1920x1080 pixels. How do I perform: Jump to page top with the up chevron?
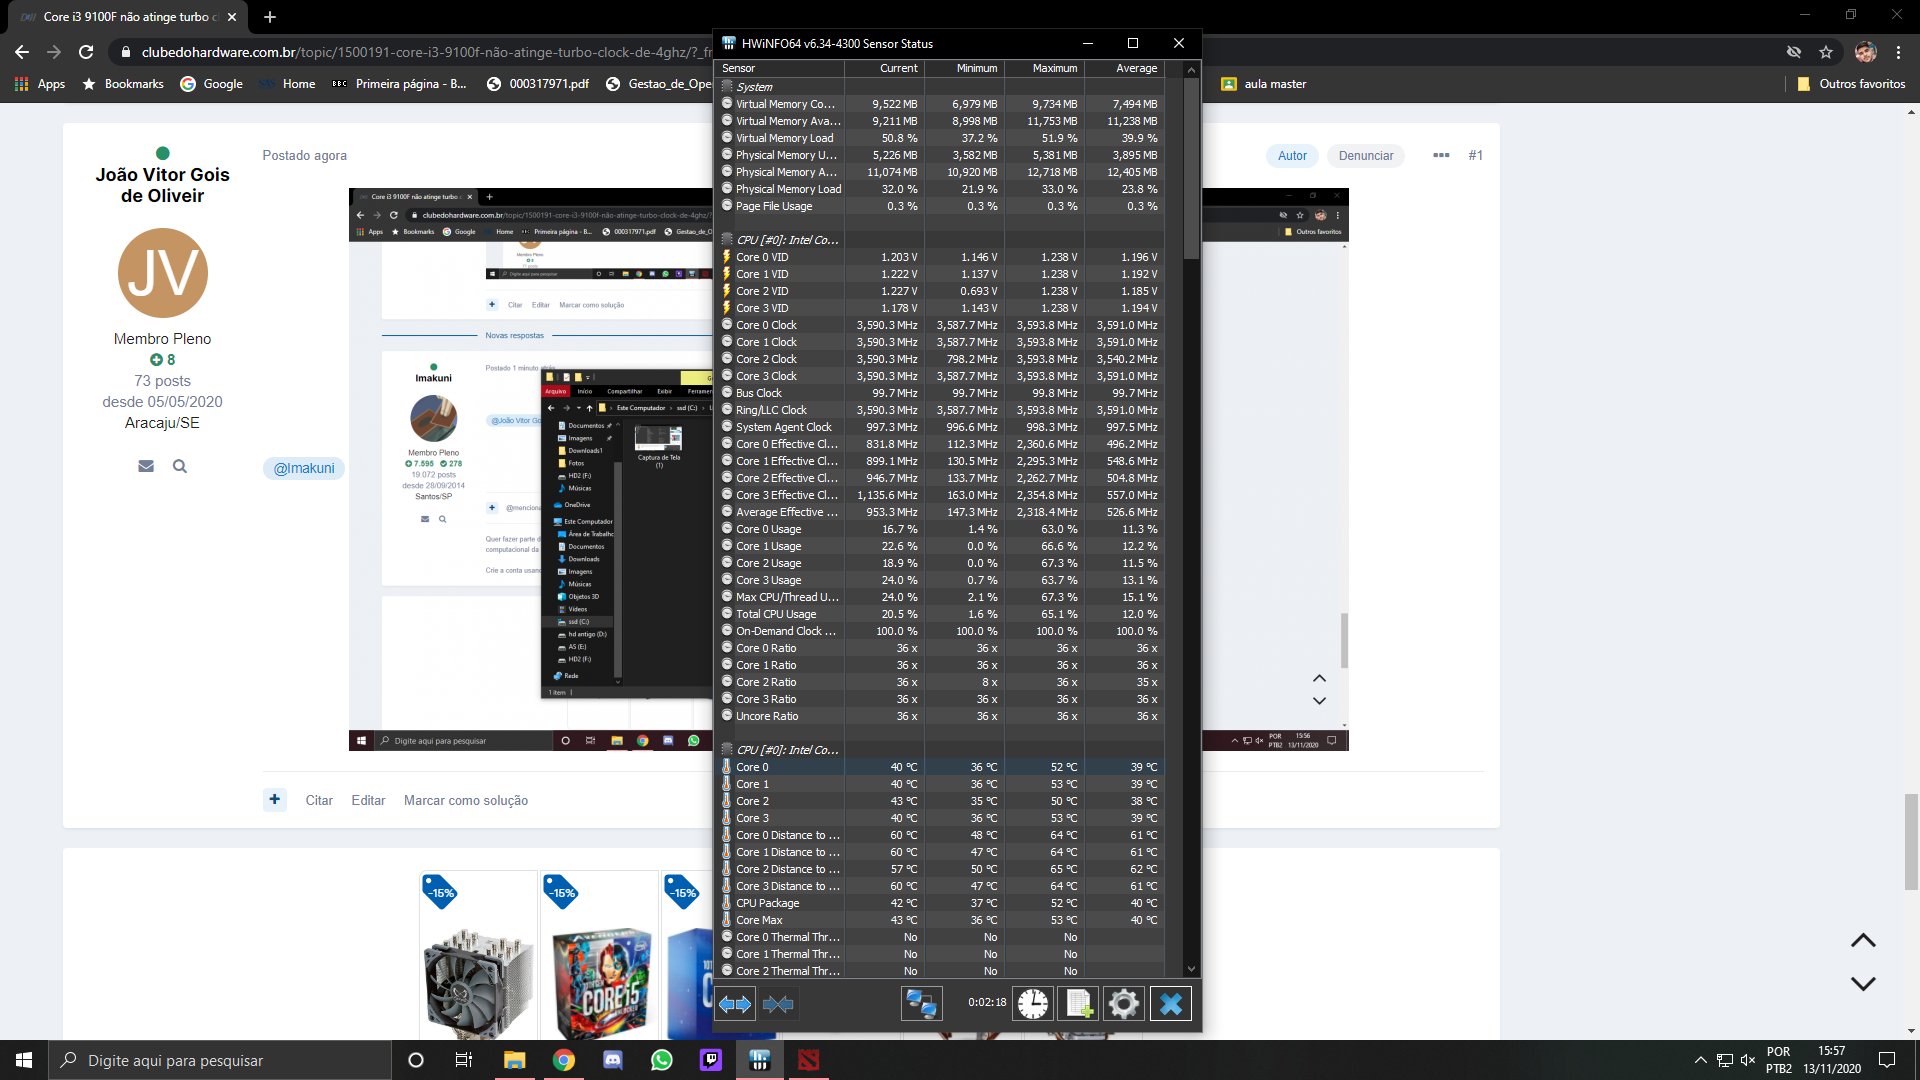tap(1863, 941)
